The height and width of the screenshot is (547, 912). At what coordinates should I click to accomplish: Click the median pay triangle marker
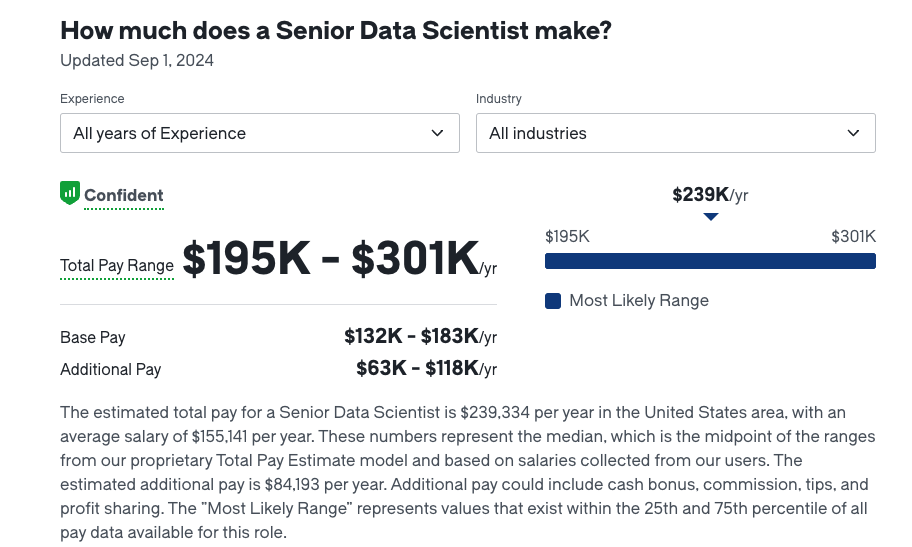pos(711,216)
